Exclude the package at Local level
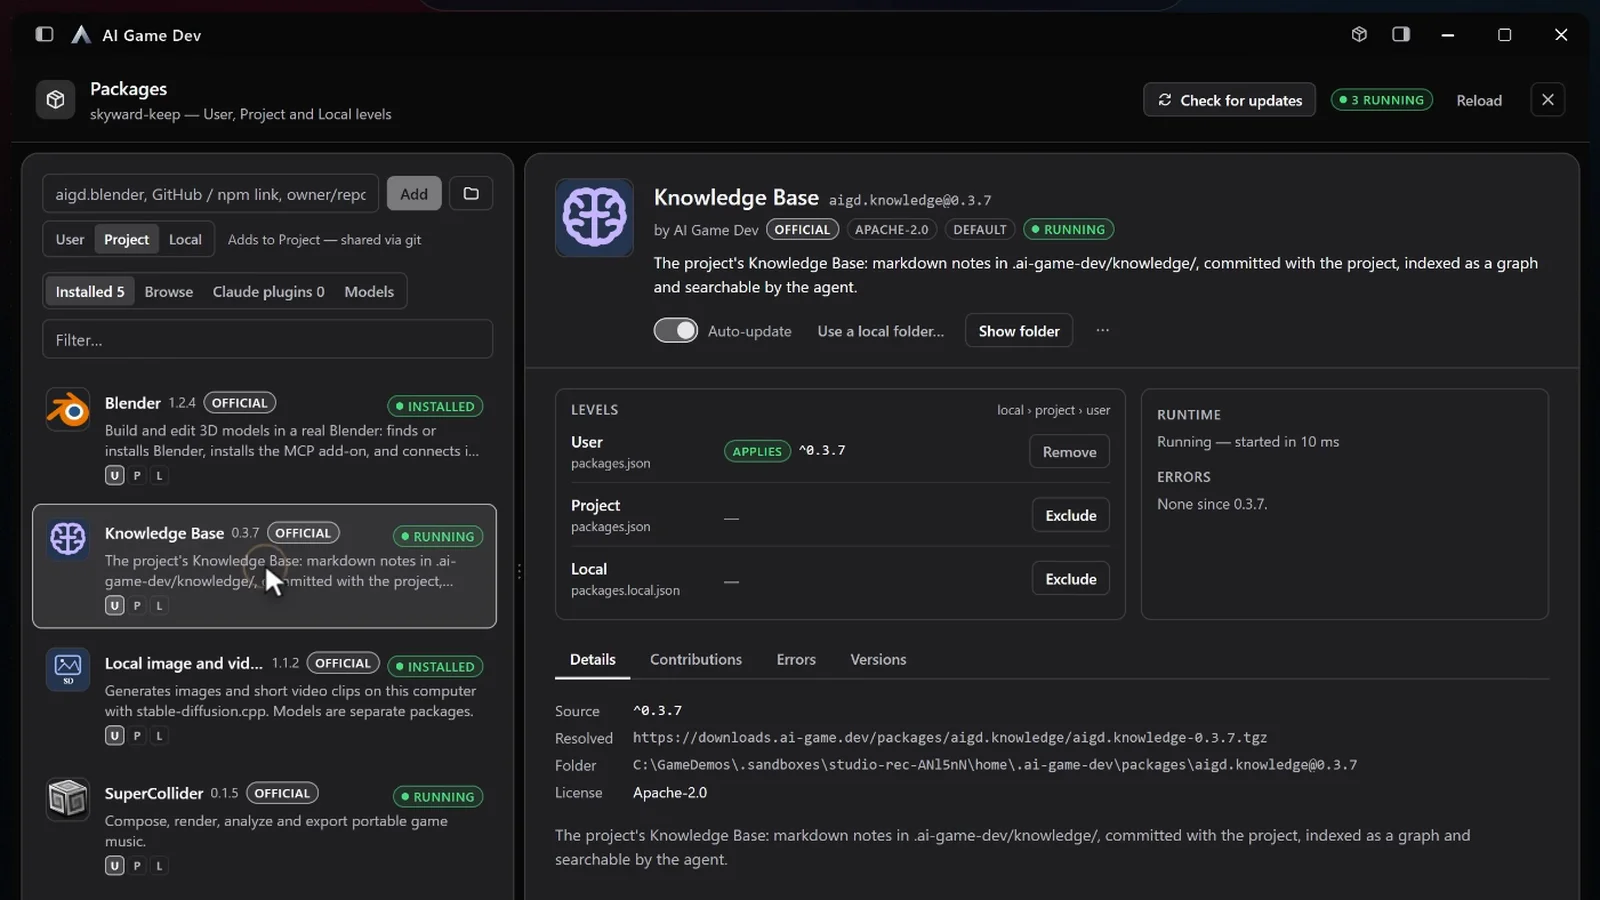The height and width of the screenshot is (900, 1600). coord(1071,579)
